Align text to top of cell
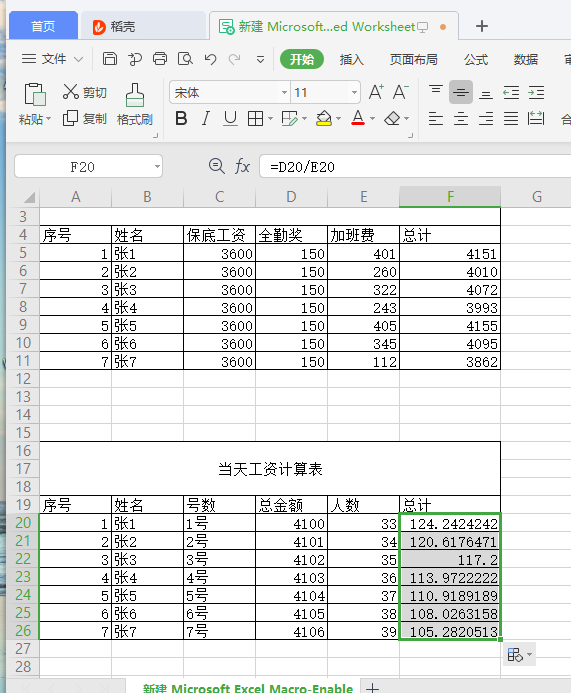The width and height of the screenshot is (571, 693). [x=436, y=90]
